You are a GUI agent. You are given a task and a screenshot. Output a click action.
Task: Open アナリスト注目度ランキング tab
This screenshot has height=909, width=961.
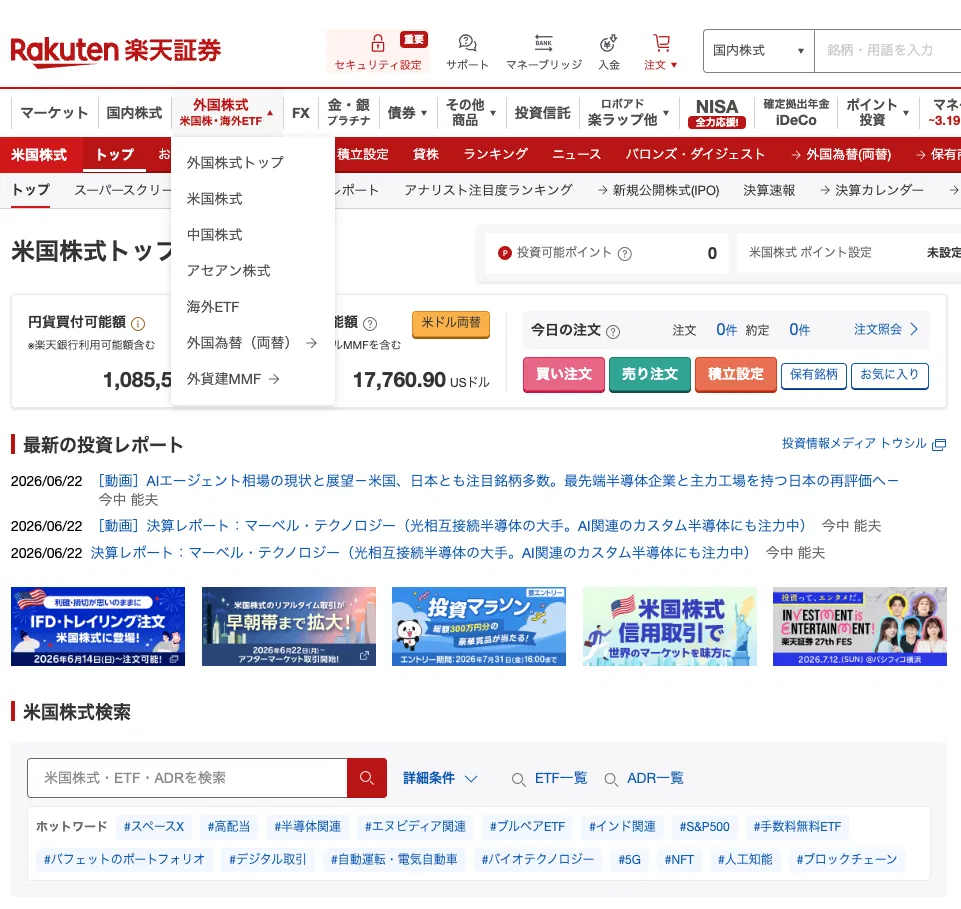tap(488, 190)
